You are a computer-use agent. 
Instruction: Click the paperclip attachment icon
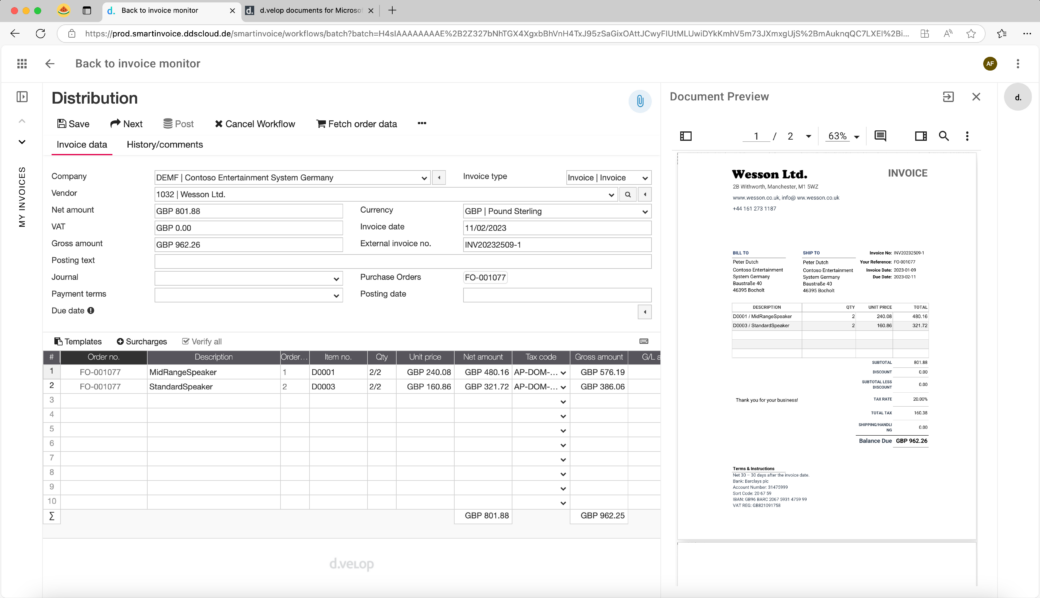[x=639, y=101]
